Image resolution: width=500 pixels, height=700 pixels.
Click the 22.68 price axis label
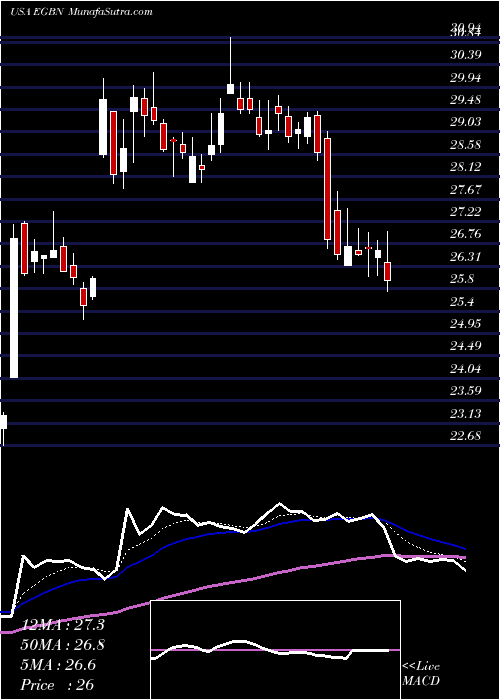coord(465,435)
